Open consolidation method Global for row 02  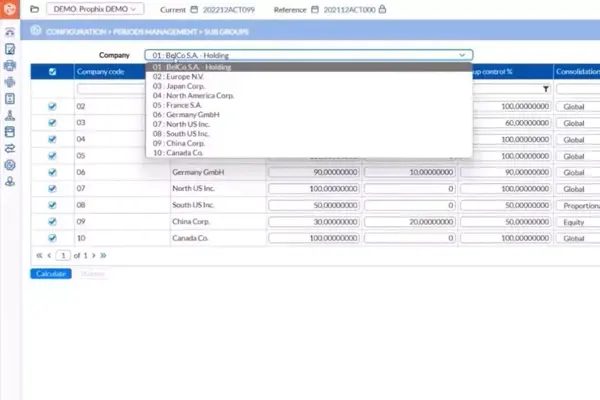[579, 106]
